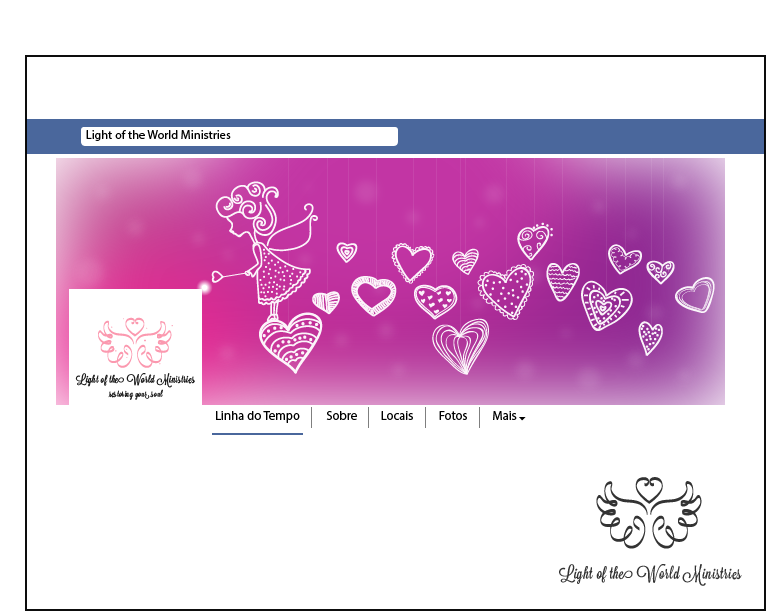
Task: Open the pink hearts cover photo
Action: pyautogui.click(x=390, y=281)
